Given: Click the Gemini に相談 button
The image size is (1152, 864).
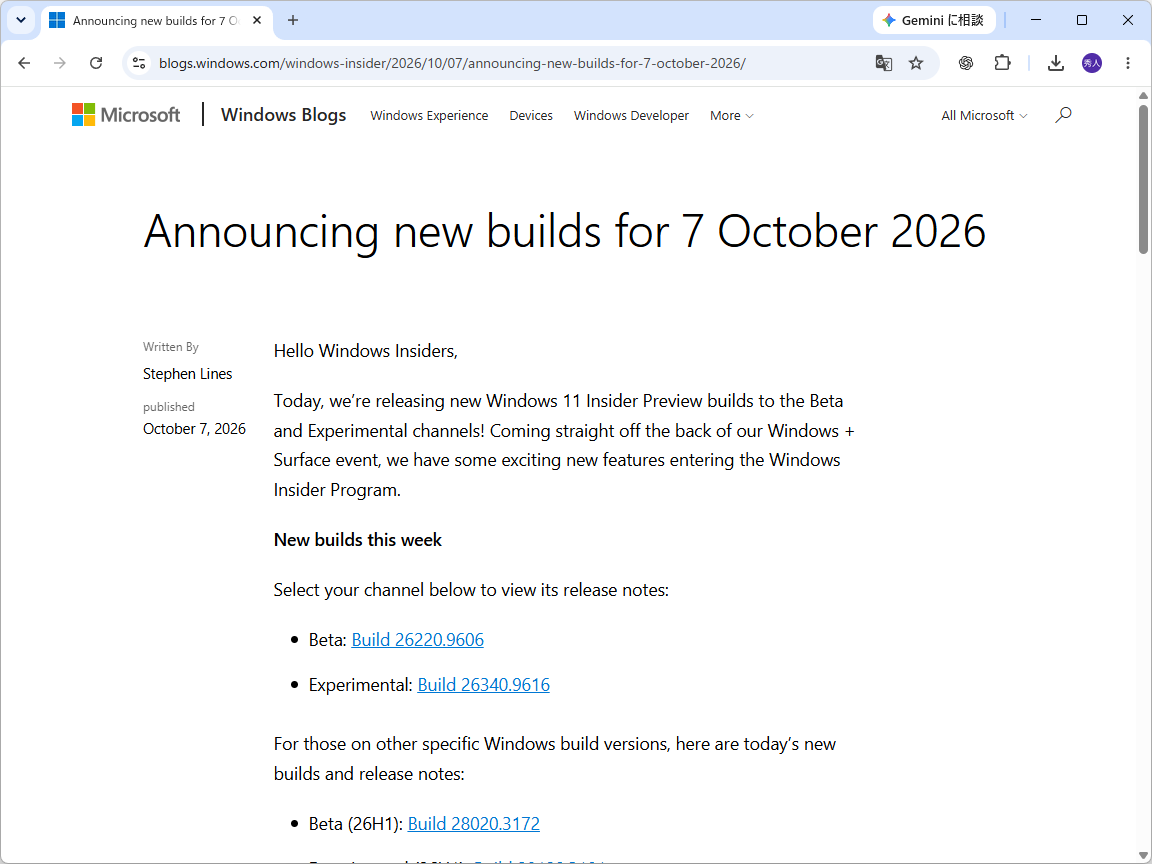Looking at the screenshot, I should pyautogui.click(x=934, y=21).
